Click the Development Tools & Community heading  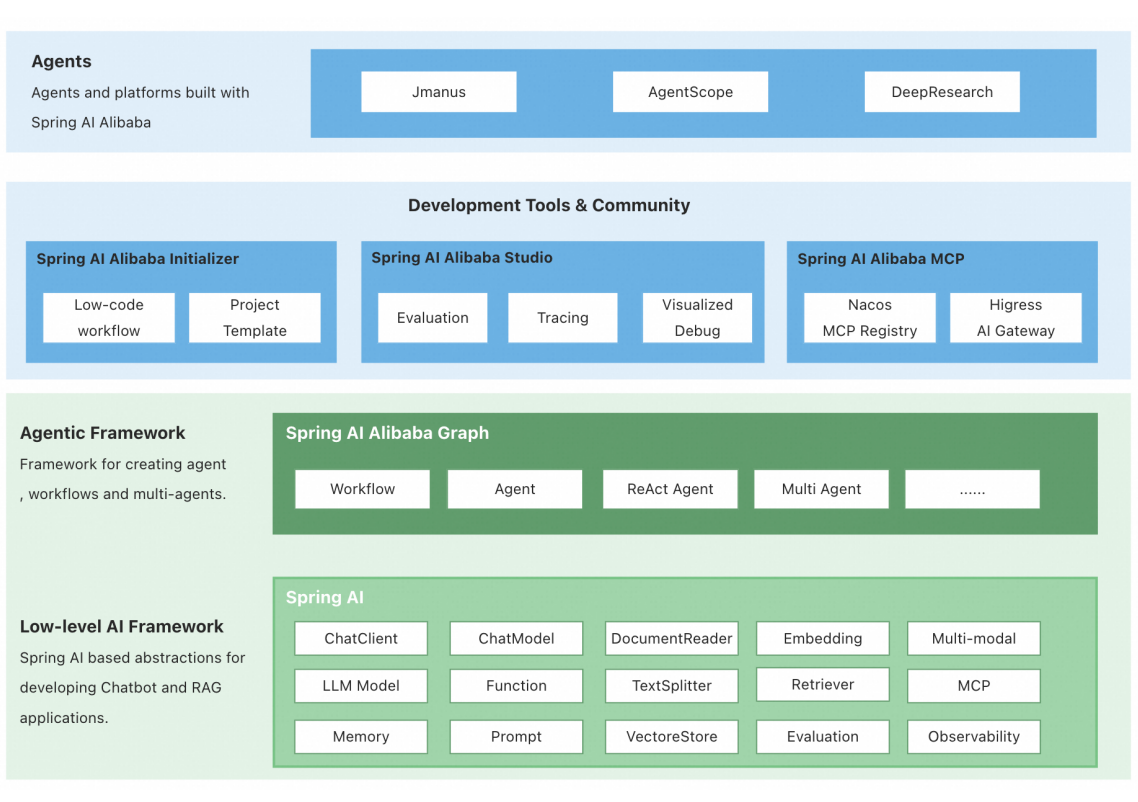coord(549,205)
